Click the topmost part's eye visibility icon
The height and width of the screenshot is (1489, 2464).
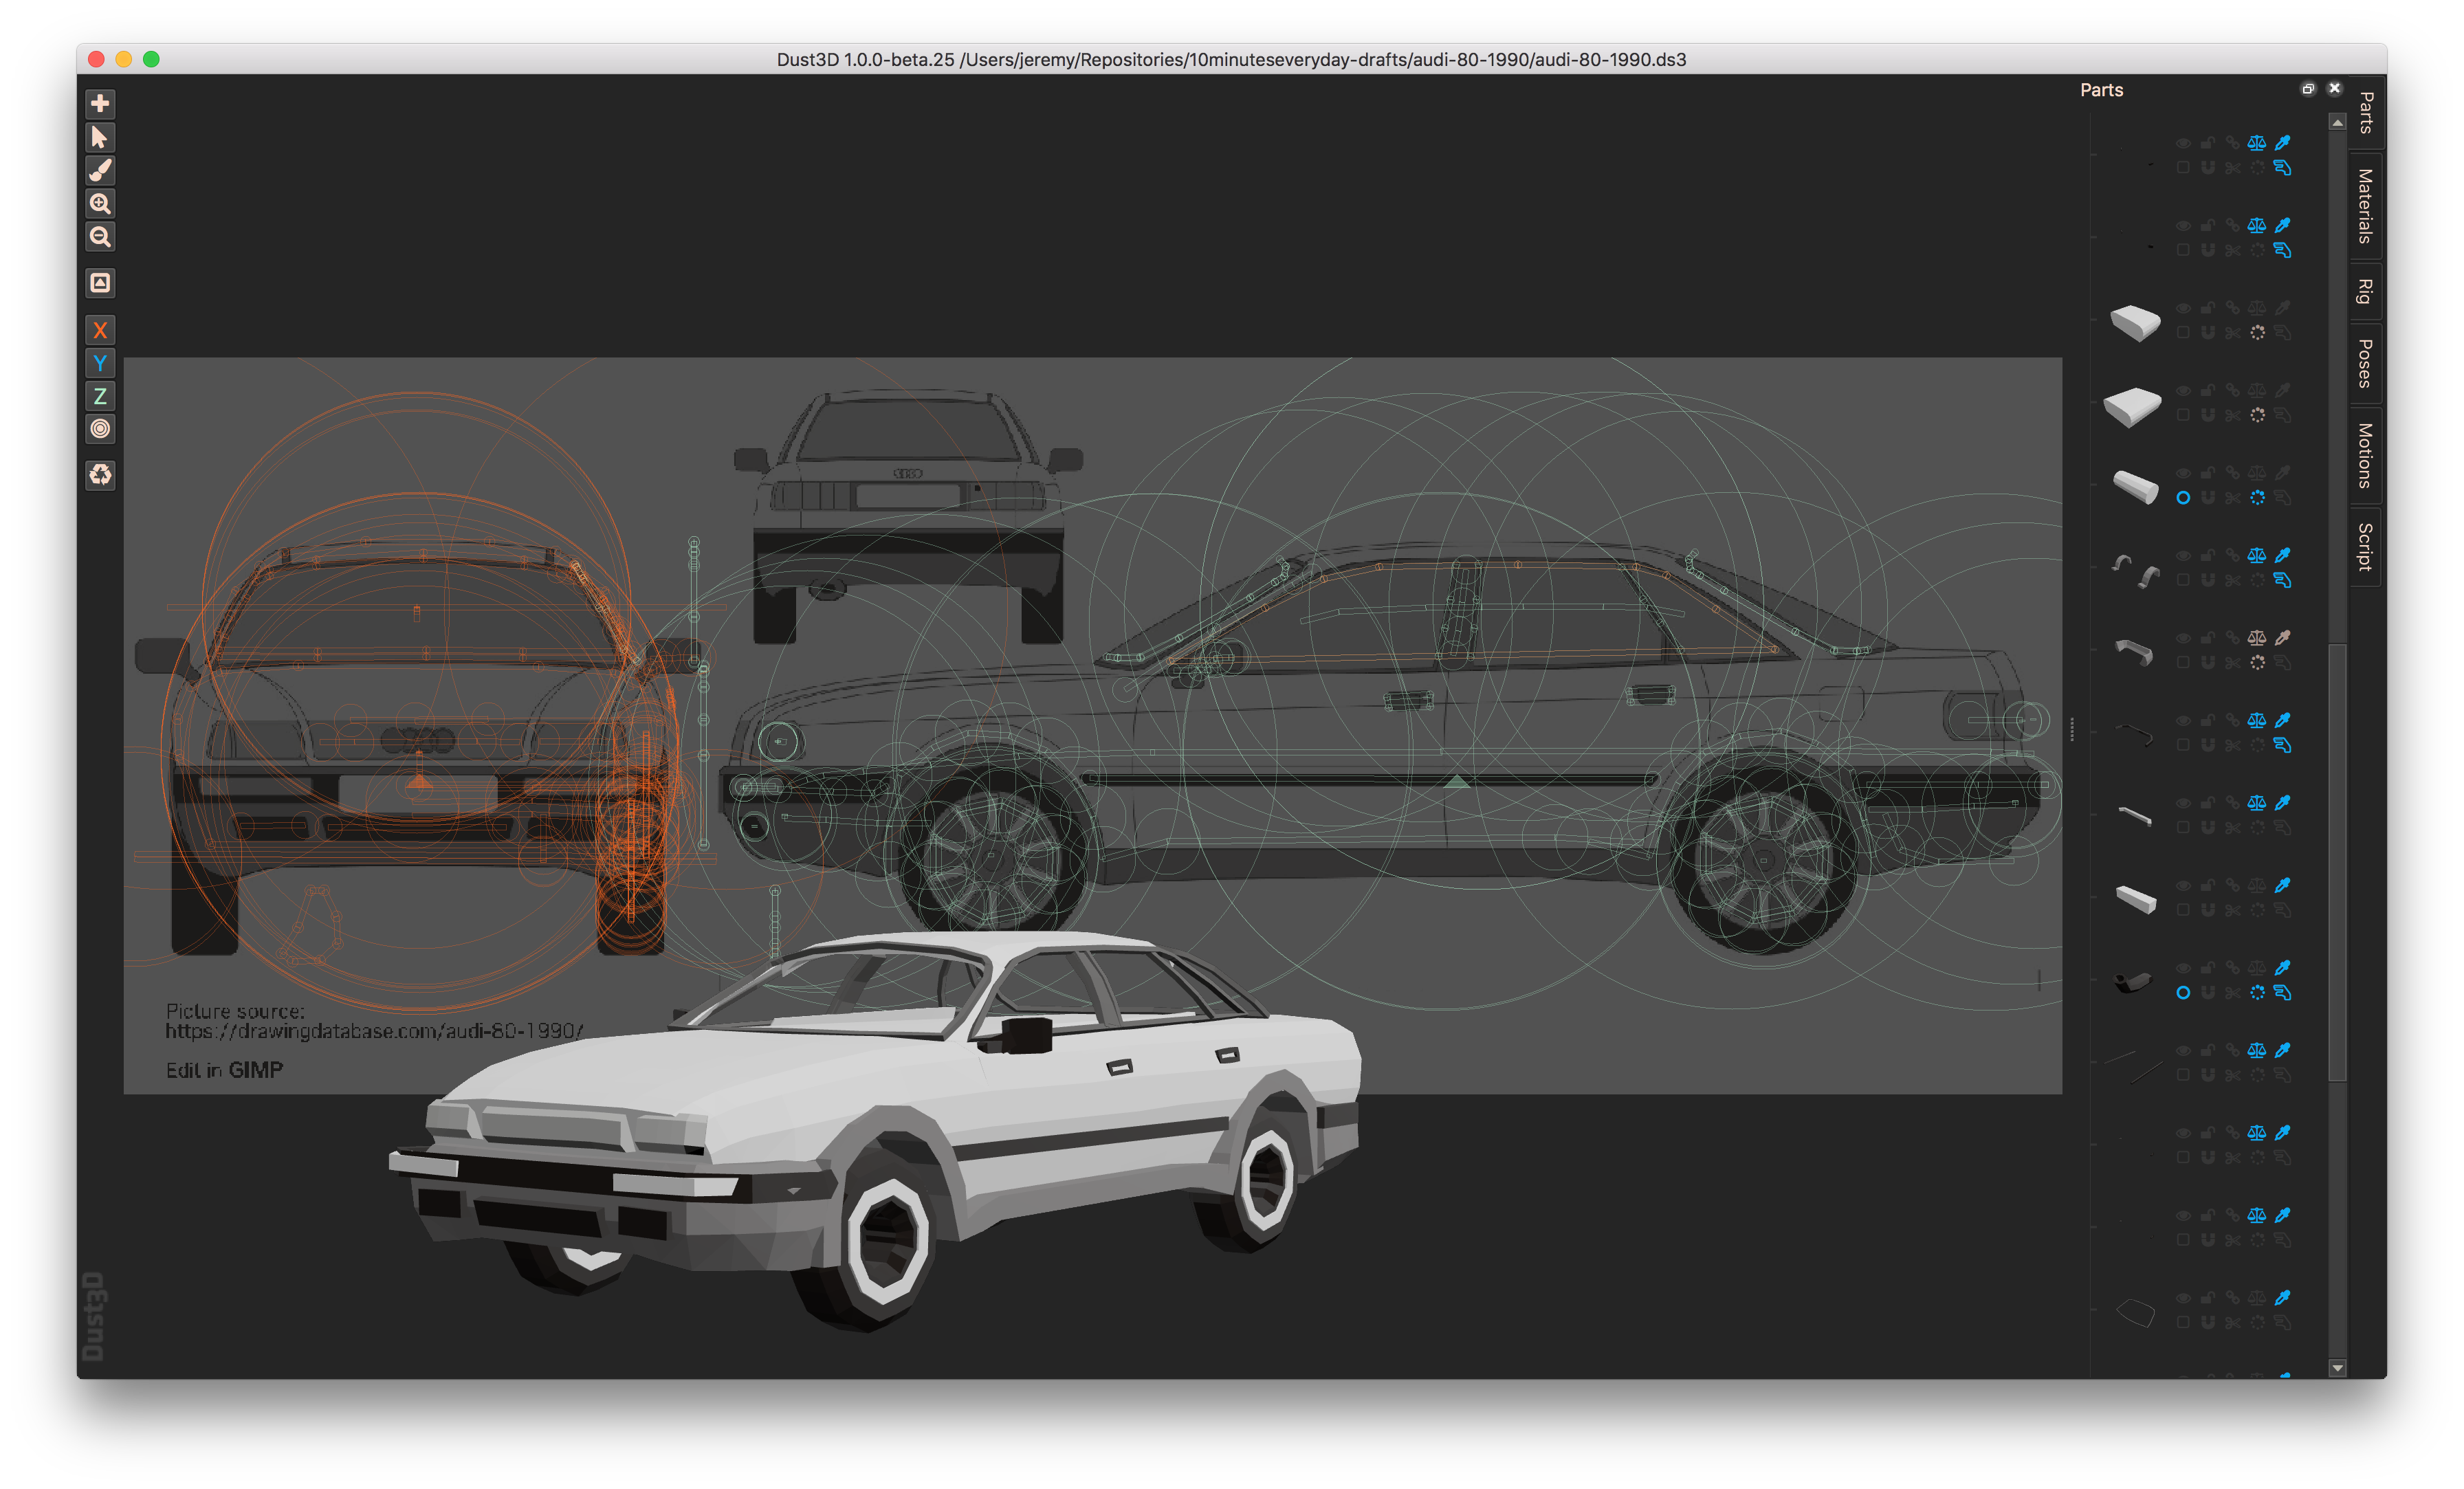coord(2183,143)
